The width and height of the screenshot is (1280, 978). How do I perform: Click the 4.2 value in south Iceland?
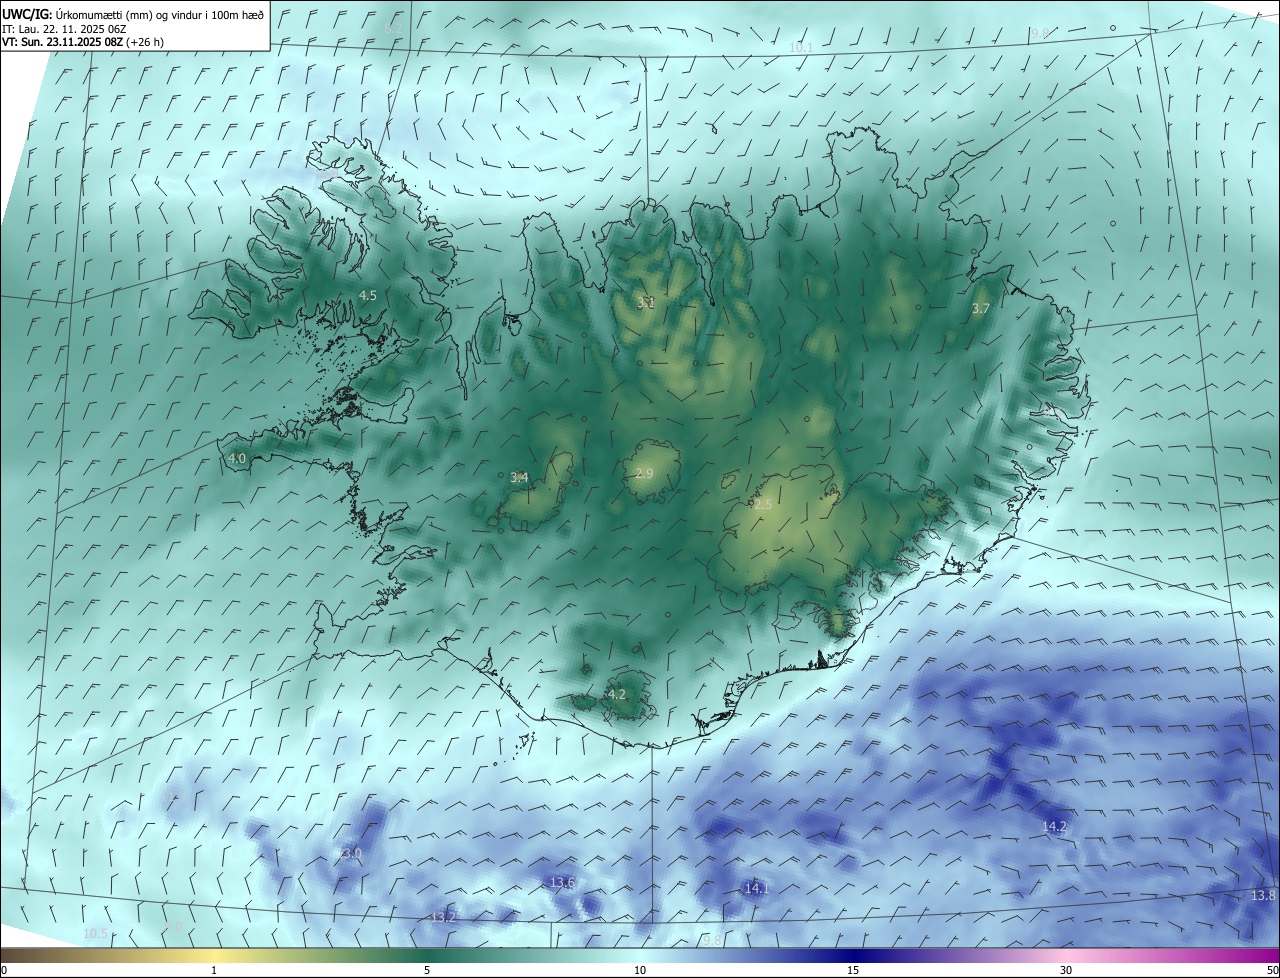tap(617, 694)
